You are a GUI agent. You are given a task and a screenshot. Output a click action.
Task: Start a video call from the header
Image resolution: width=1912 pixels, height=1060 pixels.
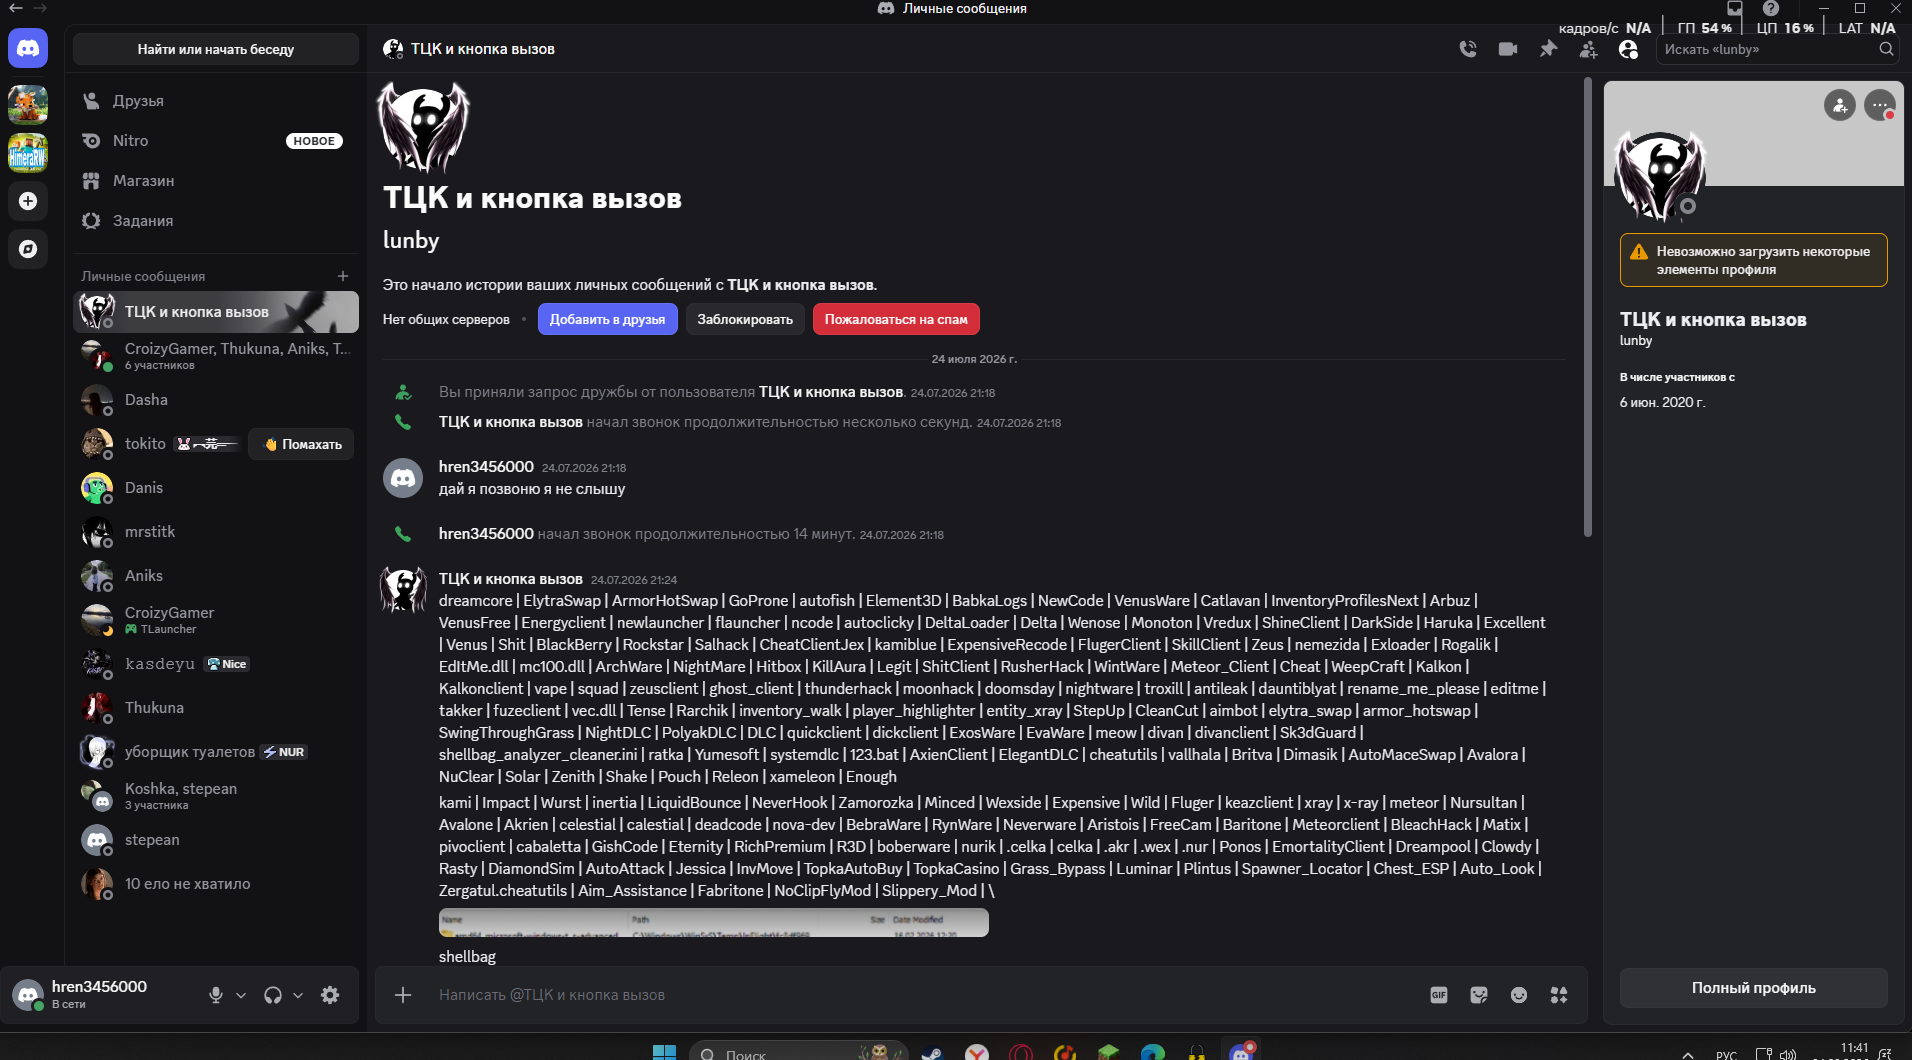tap(1508, 49)
